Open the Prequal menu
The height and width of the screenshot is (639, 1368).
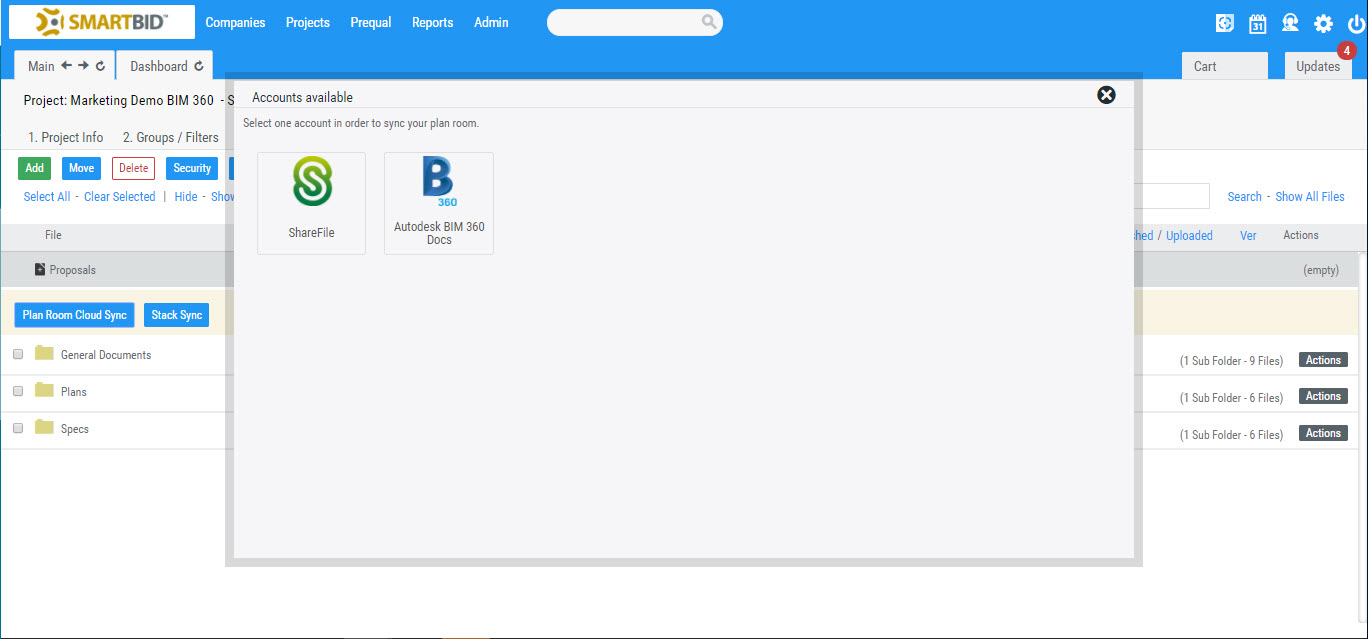[x=370, y=21]
